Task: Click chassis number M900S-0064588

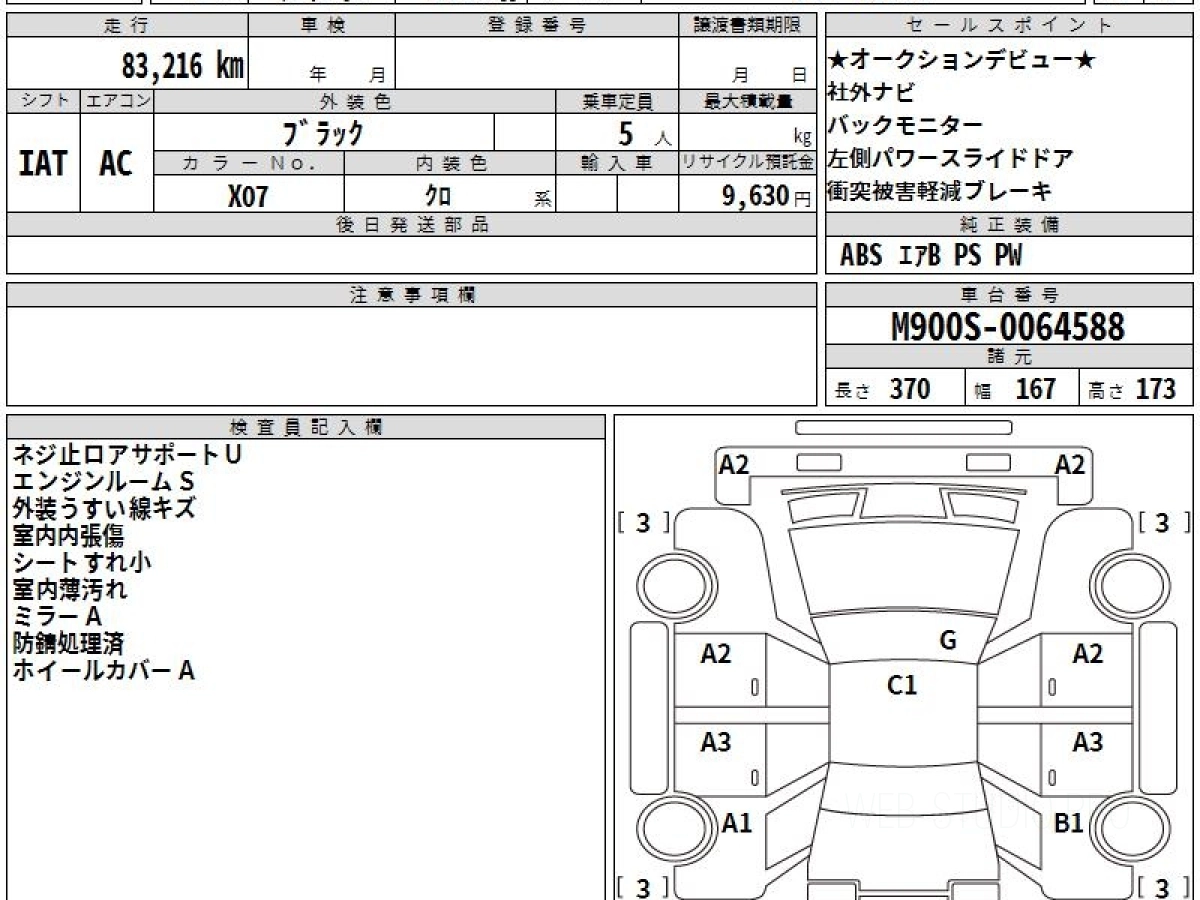Action: coord(1008,326)
